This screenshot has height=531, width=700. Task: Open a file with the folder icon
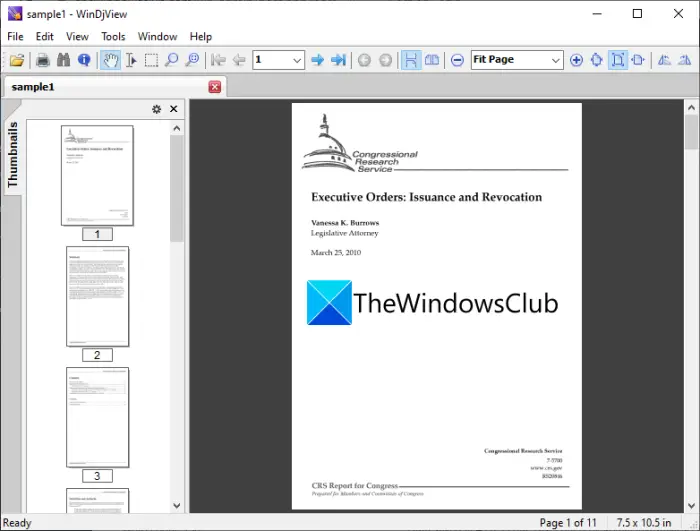pos(17,60)
